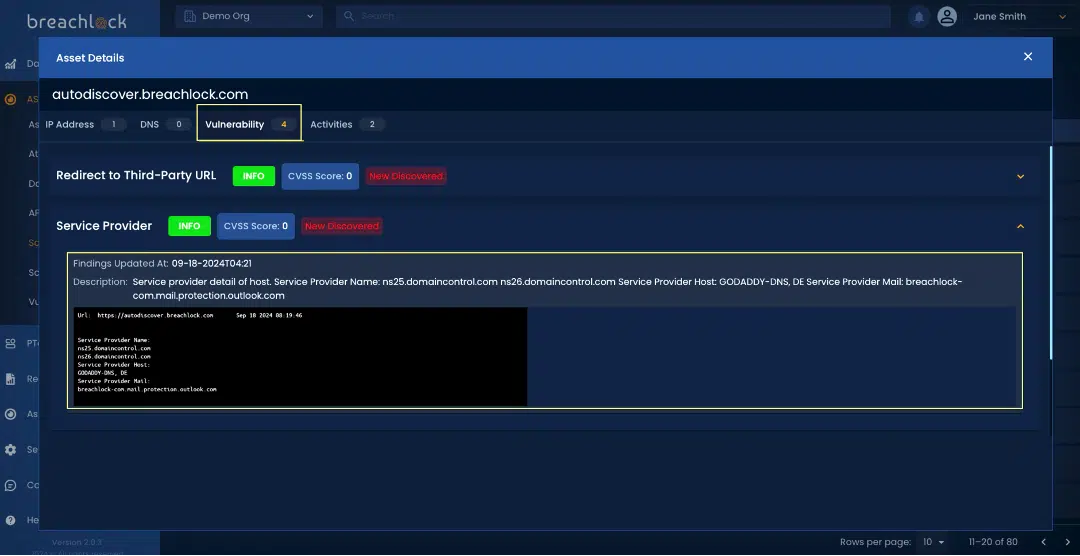Click the help question mark icon in sidebar
This screenshot has width=1080, height=556.
pyautogui.click(x=10, y=520)
